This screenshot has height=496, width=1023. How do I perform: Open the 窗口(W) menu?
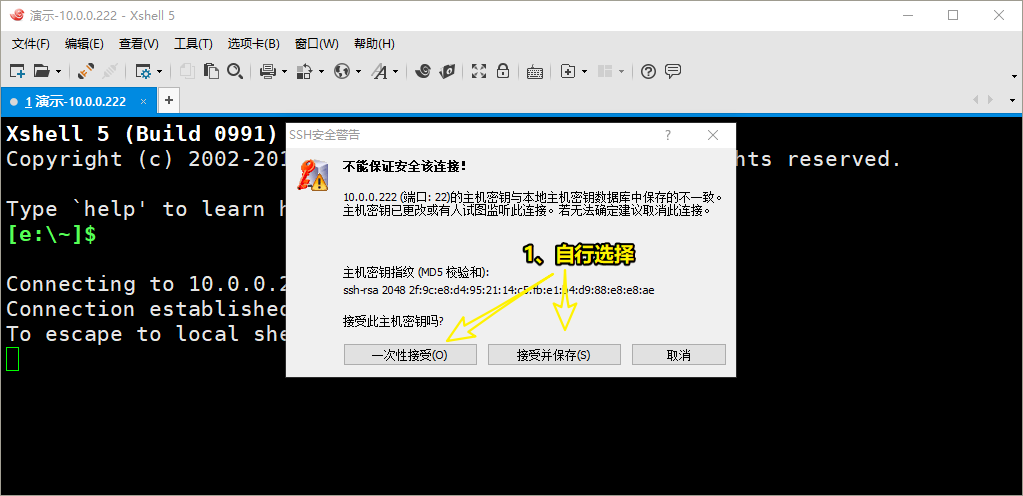click(x=316, y=44)
